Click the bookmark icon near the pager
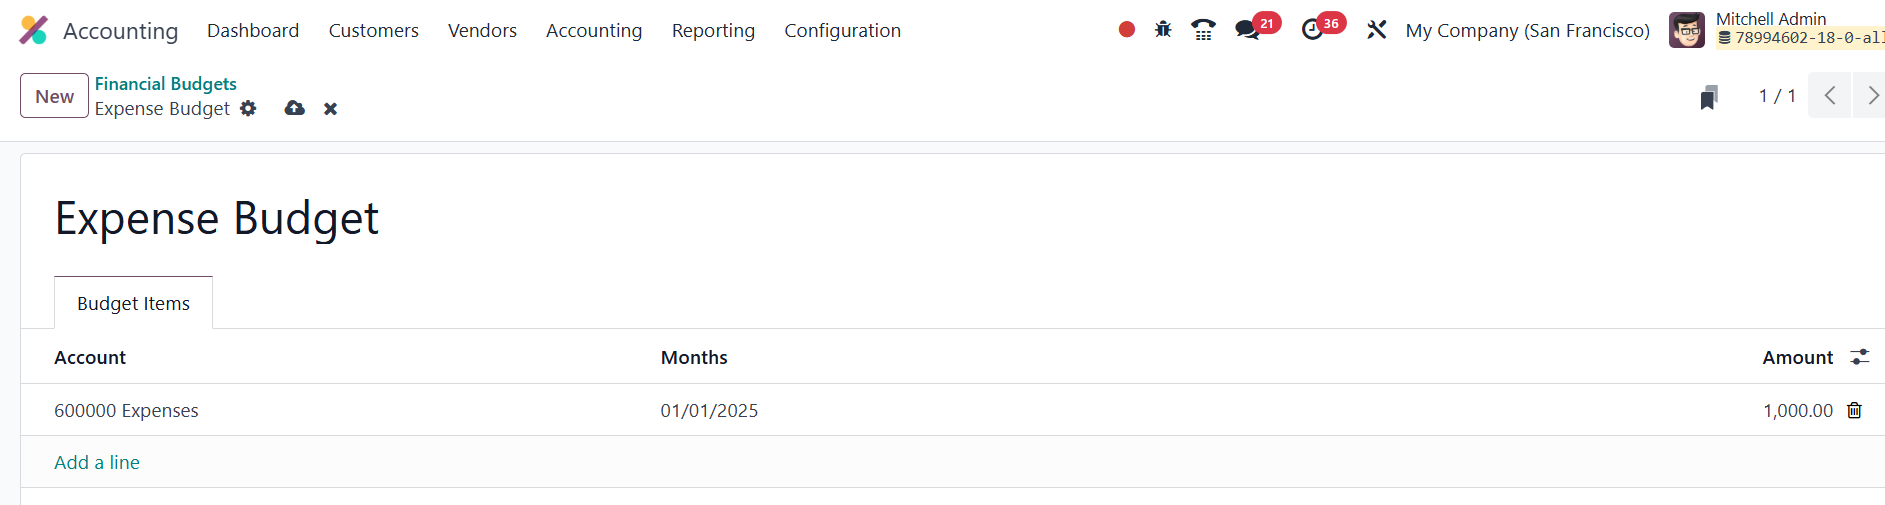This screenshot has height=505, width=1885. [x=1709, y=97]
